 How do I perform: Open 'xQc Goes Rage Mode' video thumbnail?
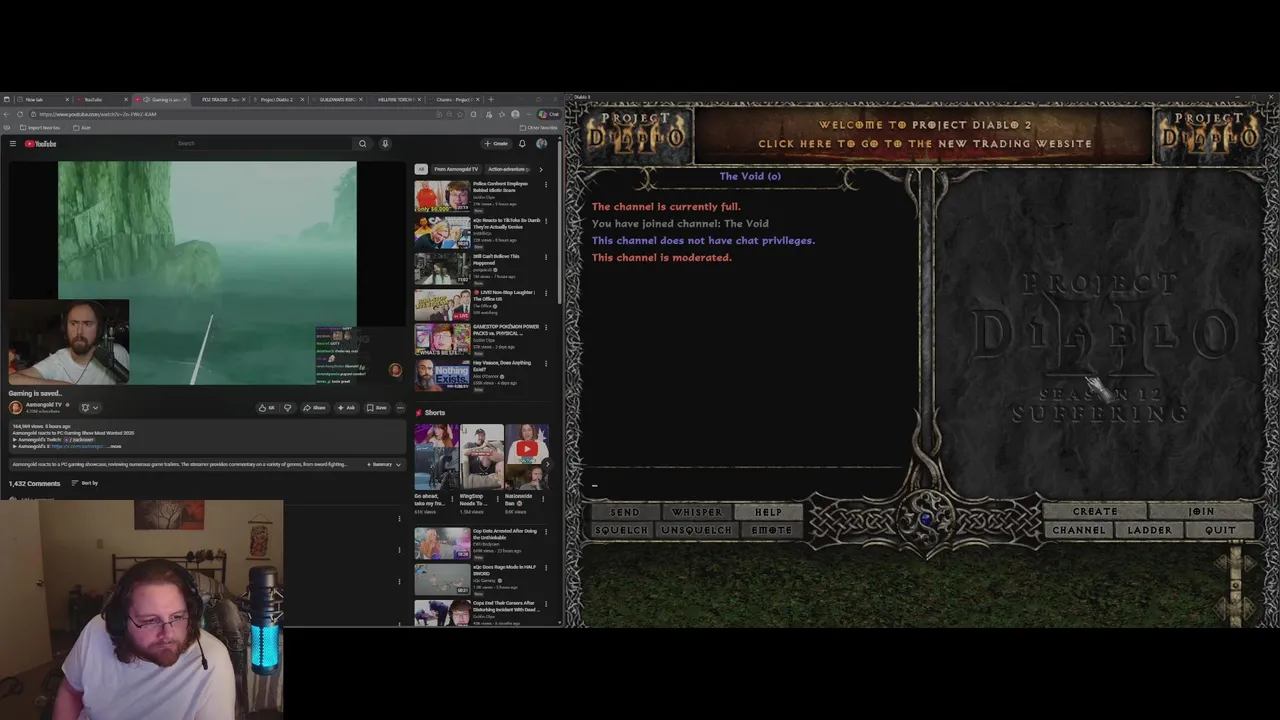click(442, 580)
